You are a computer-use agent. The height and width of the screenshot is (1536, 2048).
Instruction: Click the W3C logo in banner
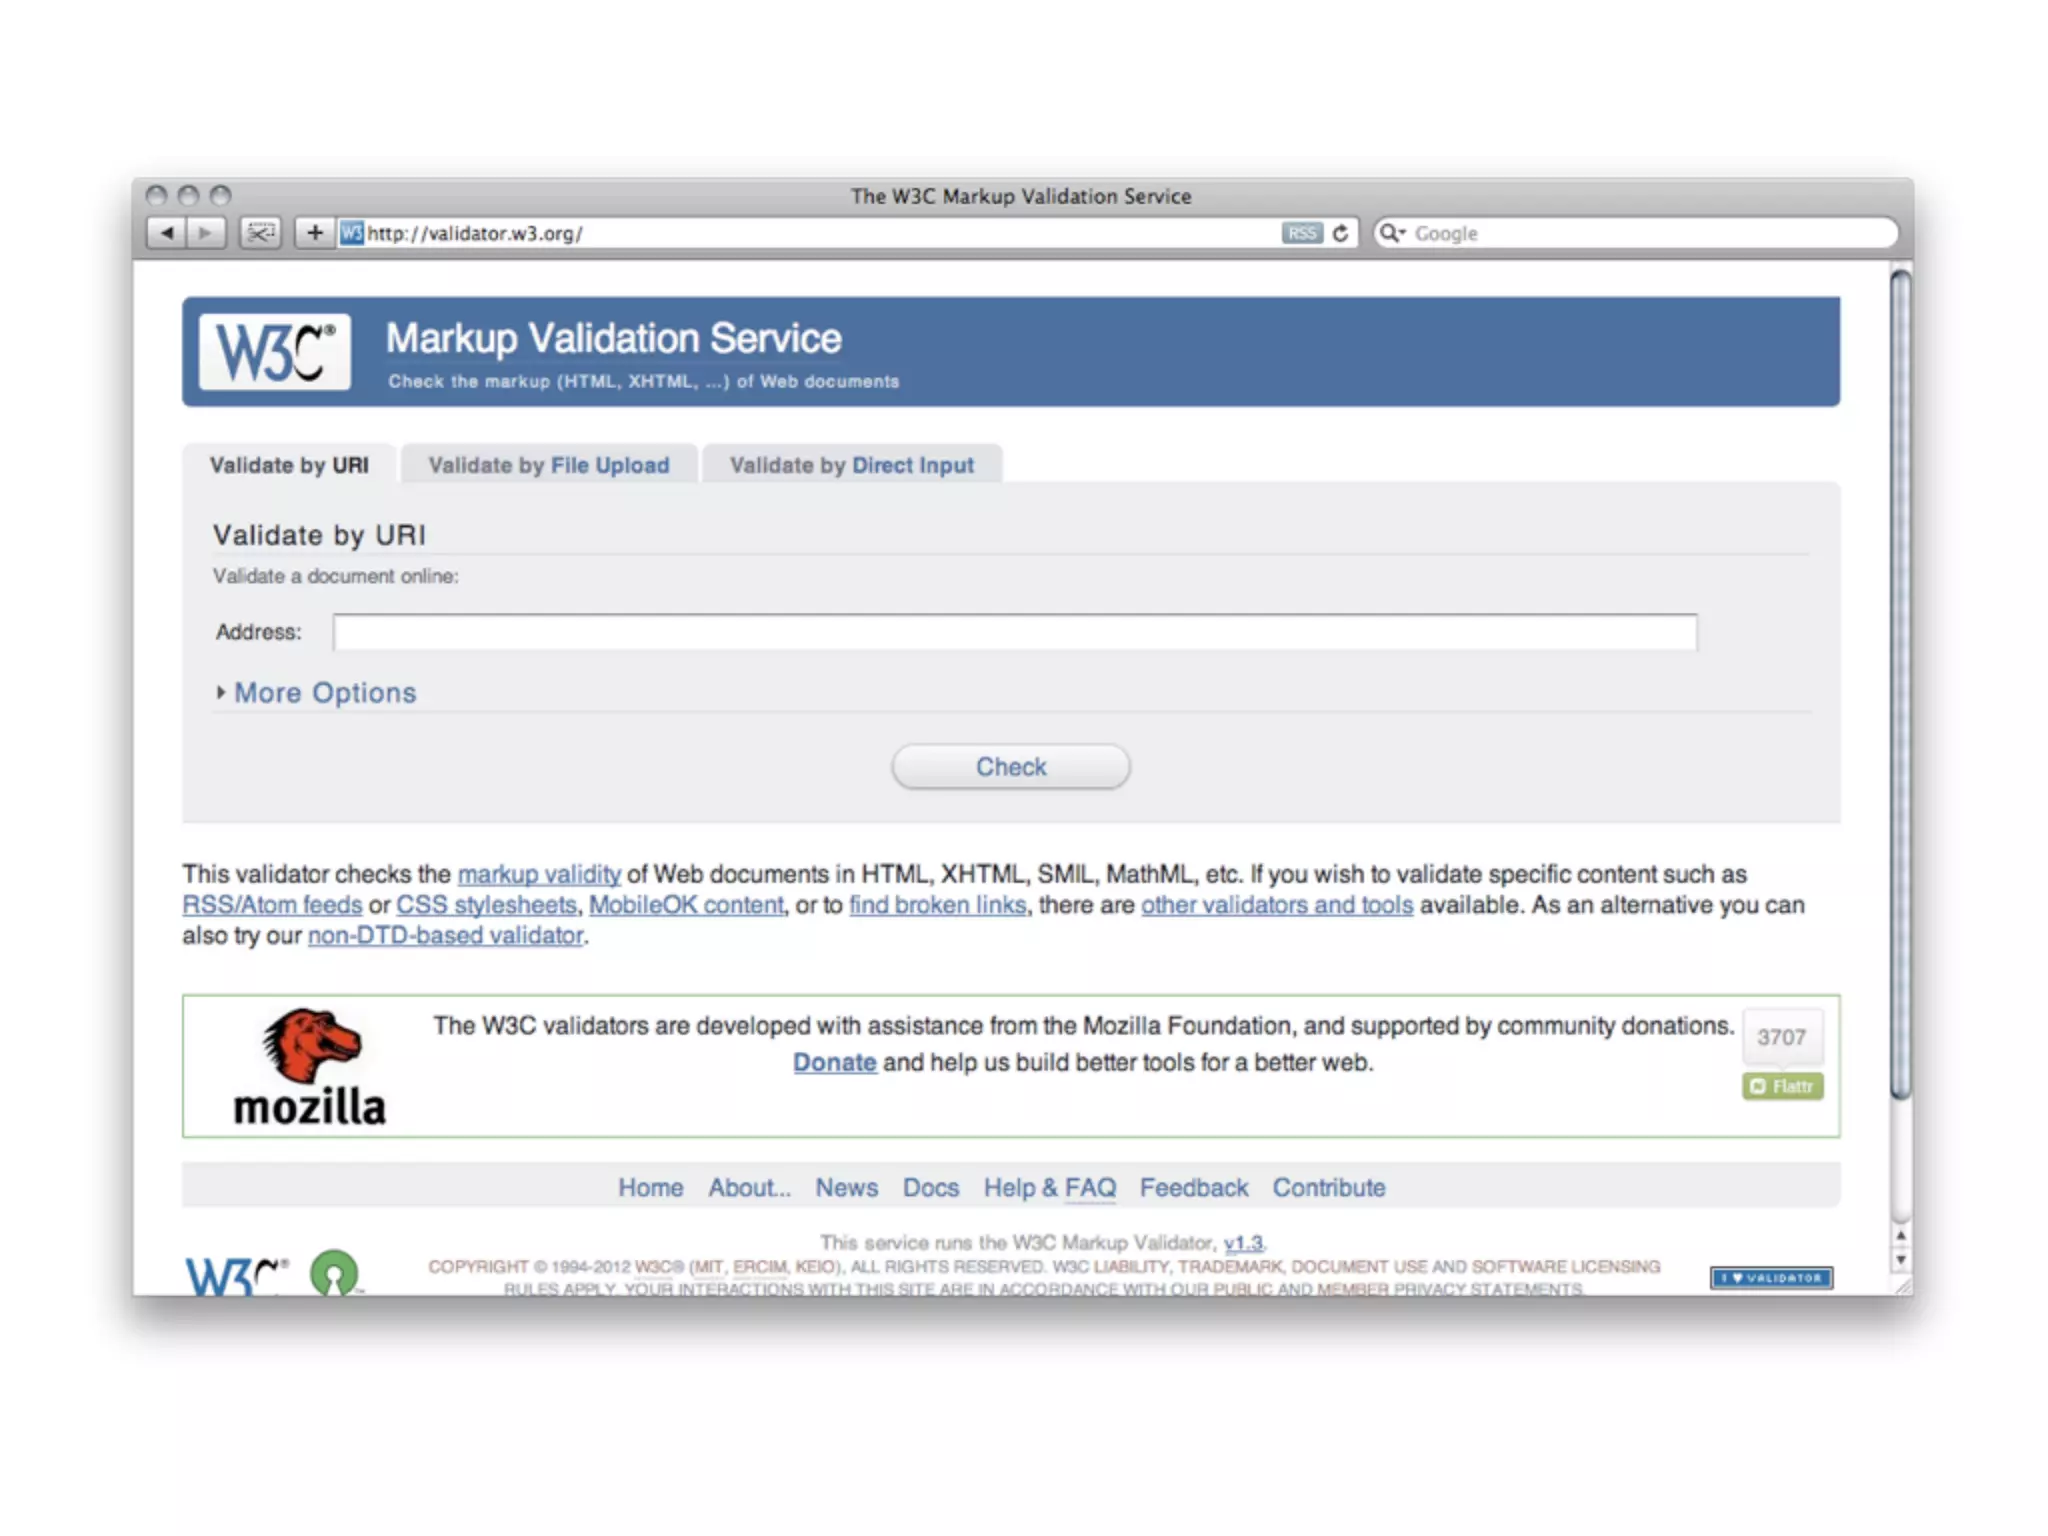point(274,352)
